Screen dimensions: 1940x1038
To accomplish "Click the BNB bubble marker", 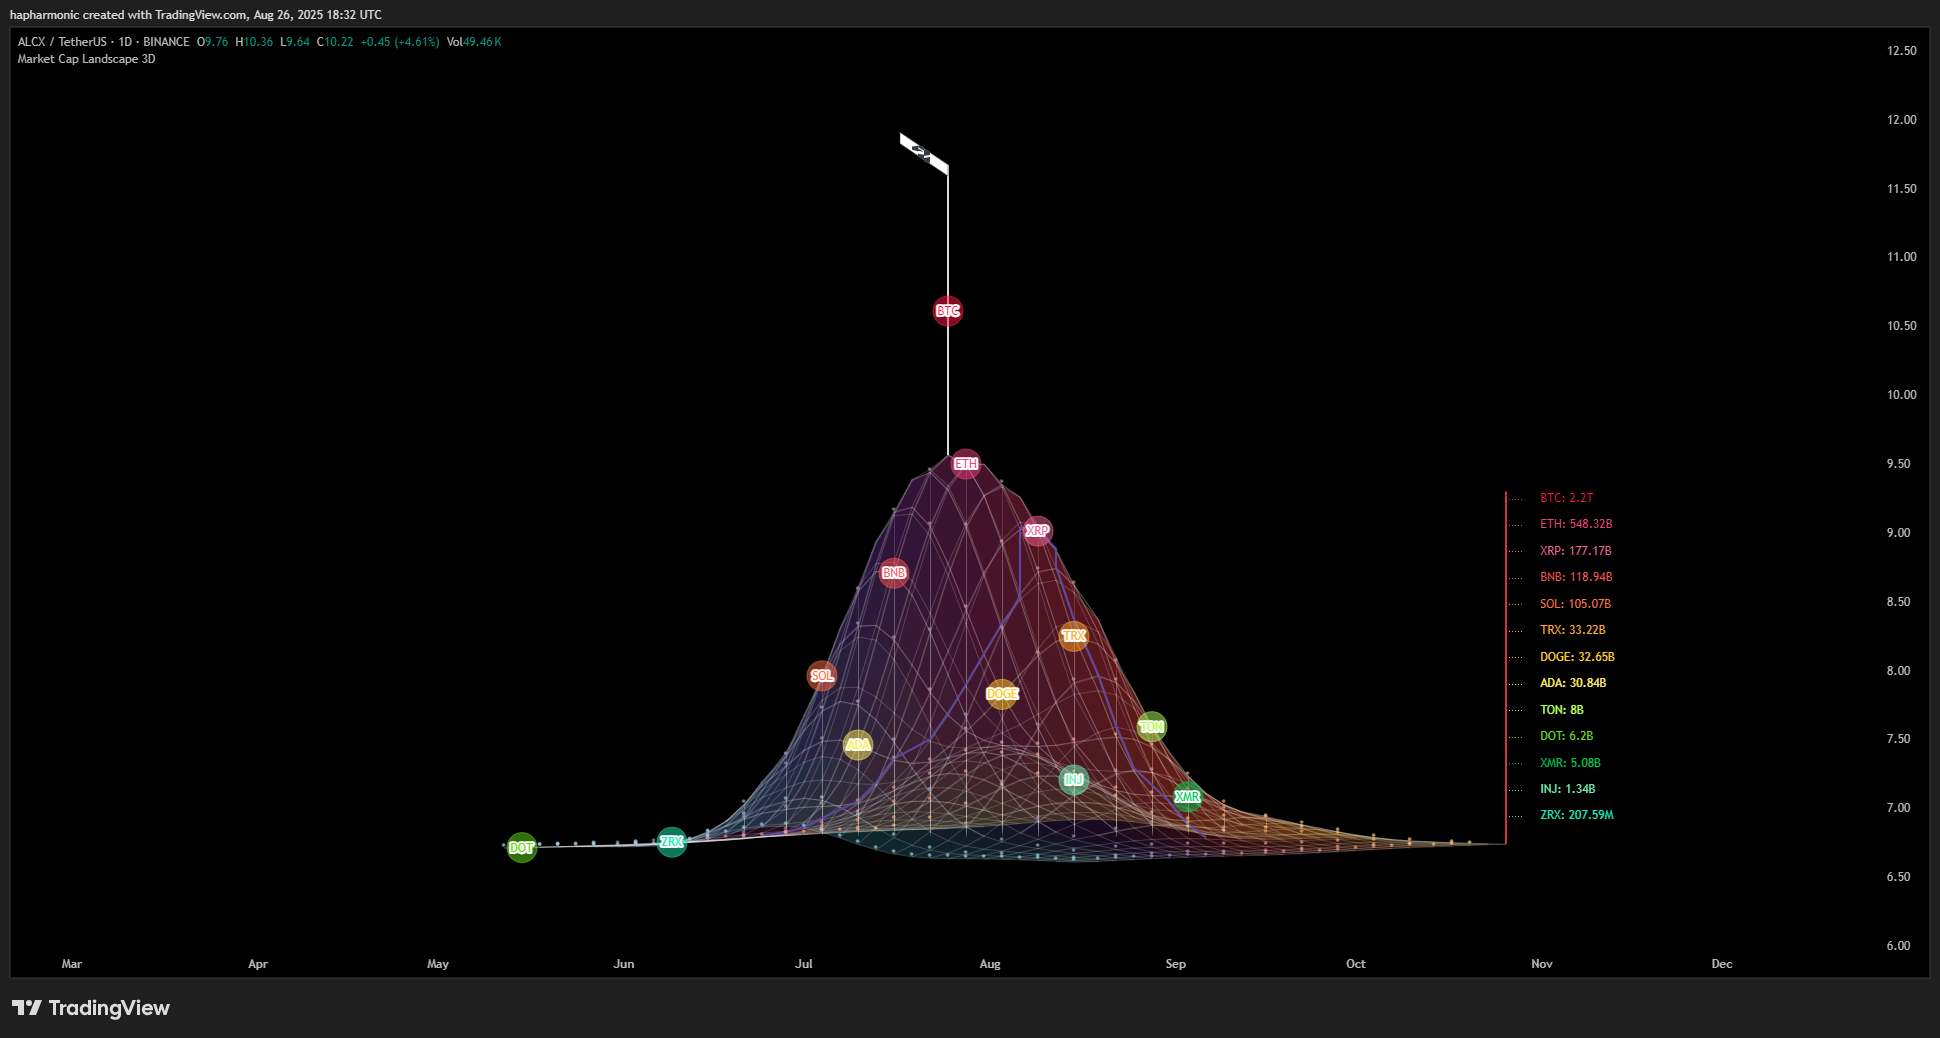I will click(x=894, y=573).
